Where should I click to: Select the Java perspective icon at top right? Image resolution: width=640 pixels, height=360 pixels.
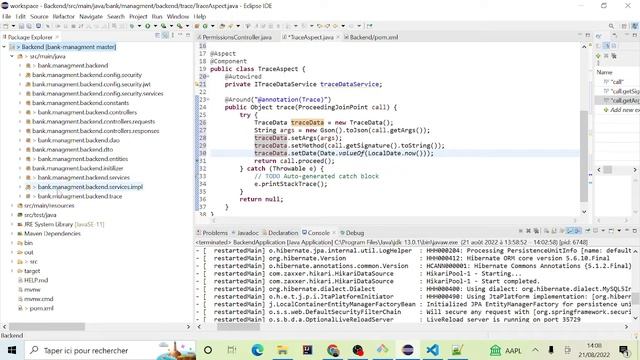635,26
